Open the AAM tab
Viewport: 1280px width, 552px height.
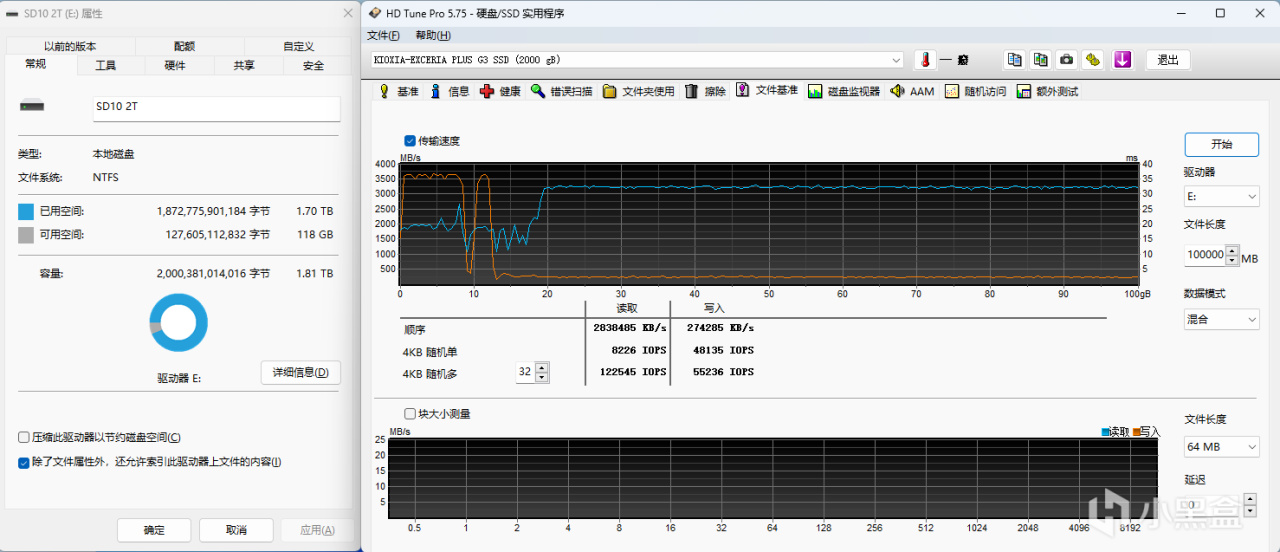click(912, 91)
